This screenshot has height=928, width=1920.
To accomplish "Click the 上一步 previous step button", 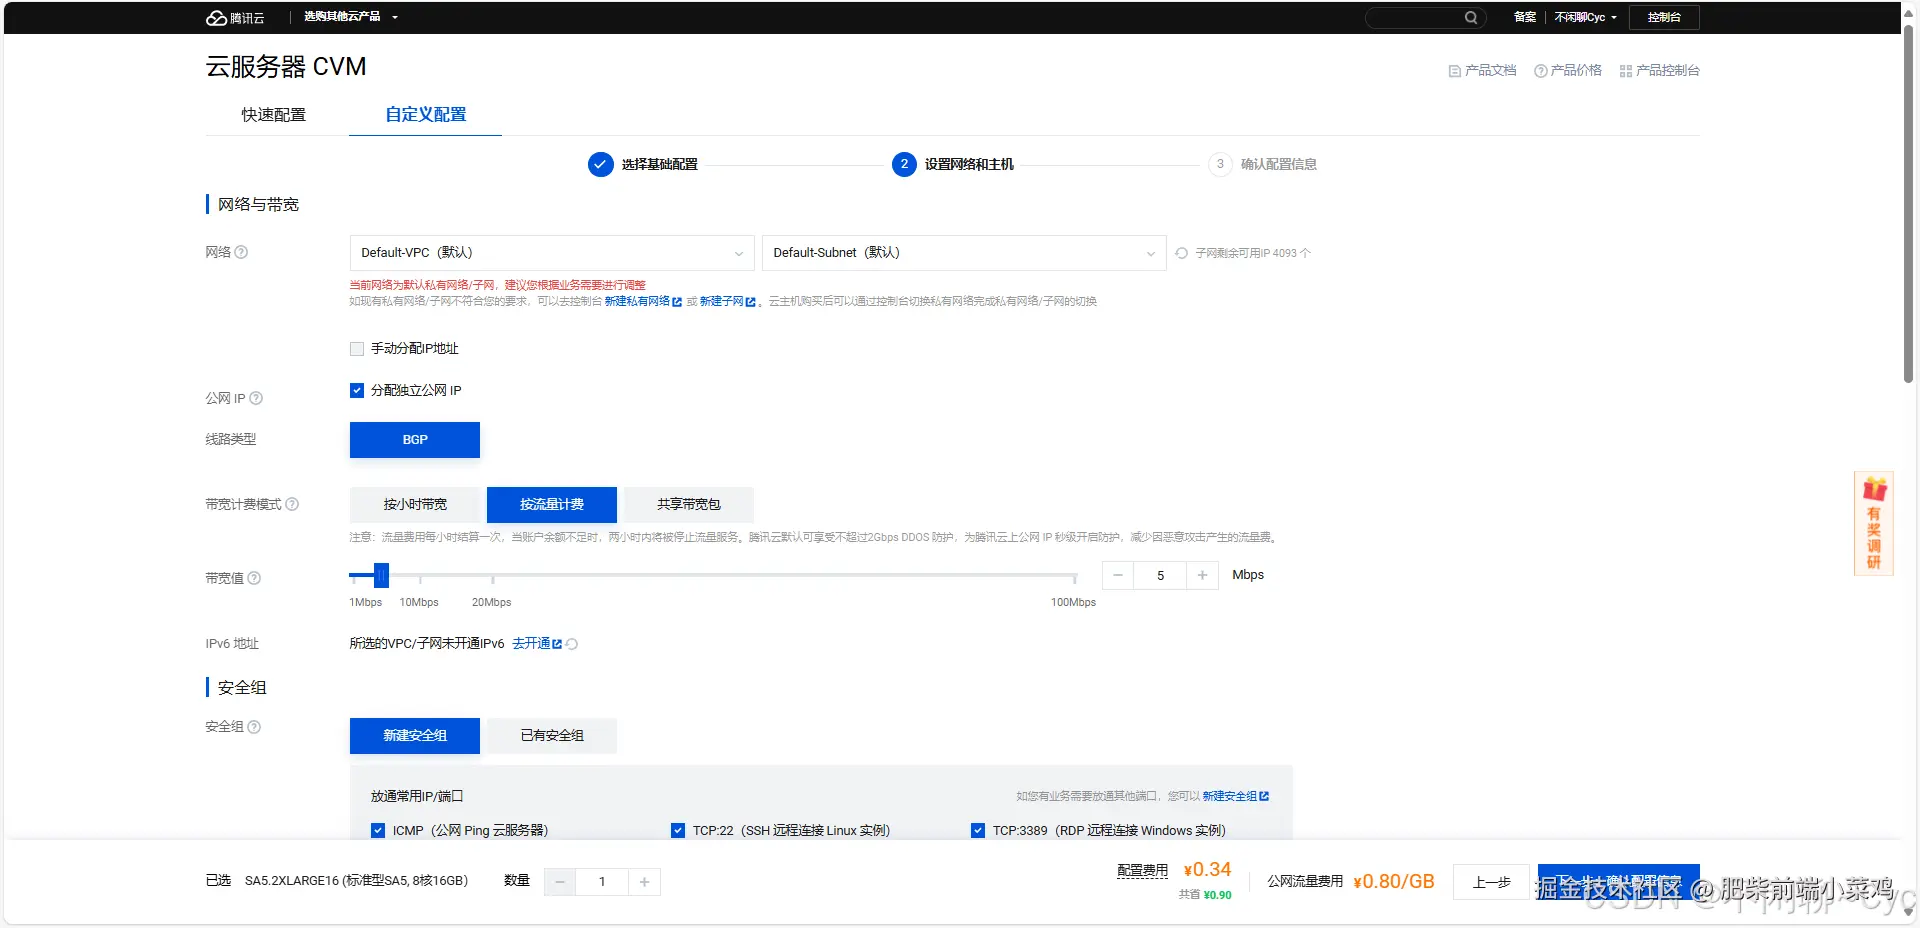I will [1492, 882].
